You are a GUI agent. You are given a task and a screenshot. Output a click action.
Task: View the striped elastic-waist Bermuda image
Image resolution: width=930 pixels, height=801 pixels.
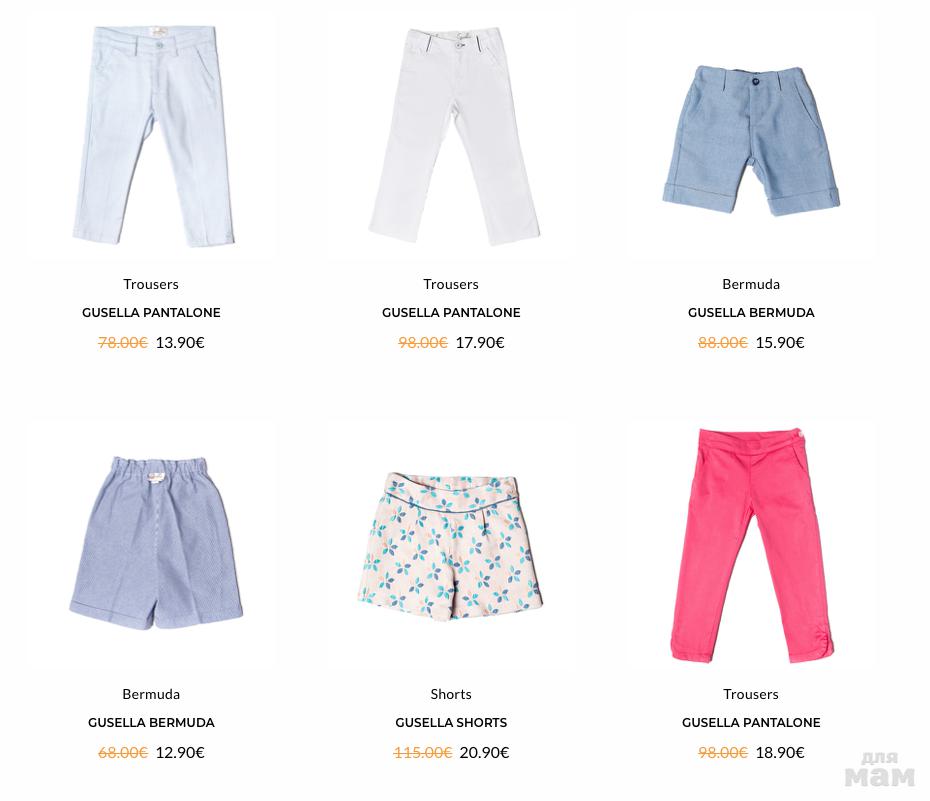tap(156, 543)
